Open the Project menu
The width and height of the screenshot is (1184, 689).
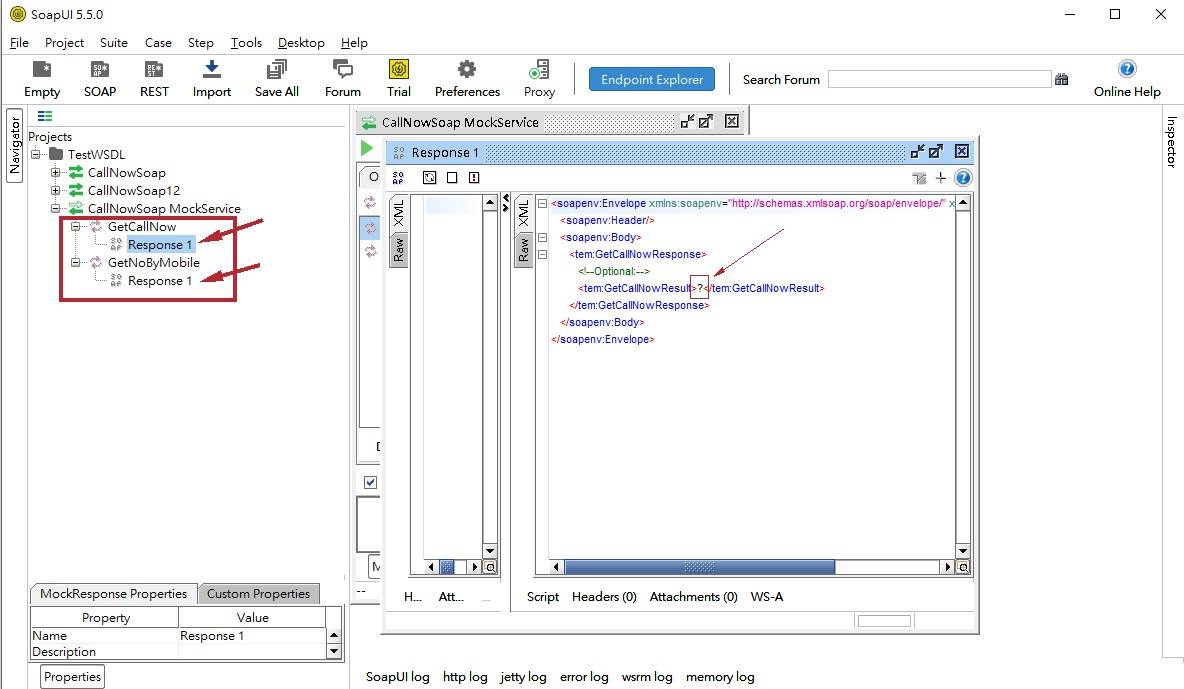(x=64, y=42)
